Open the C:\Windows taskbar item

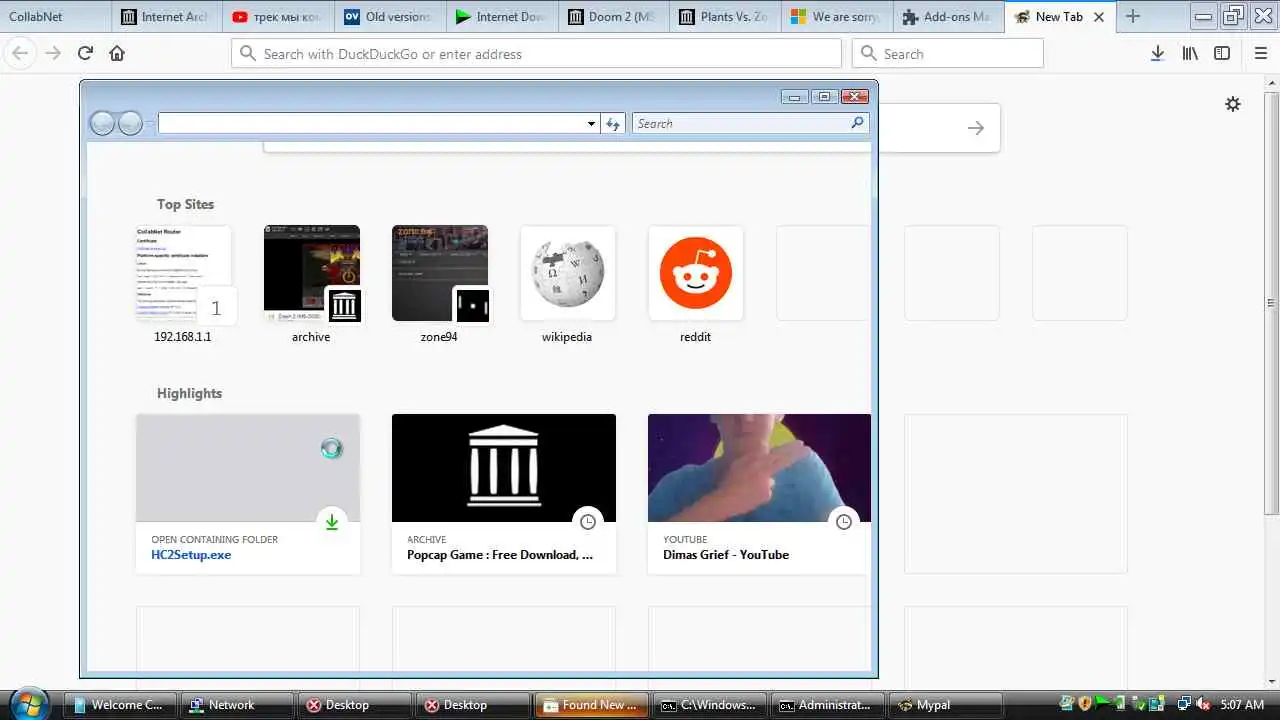coord(711,705)
